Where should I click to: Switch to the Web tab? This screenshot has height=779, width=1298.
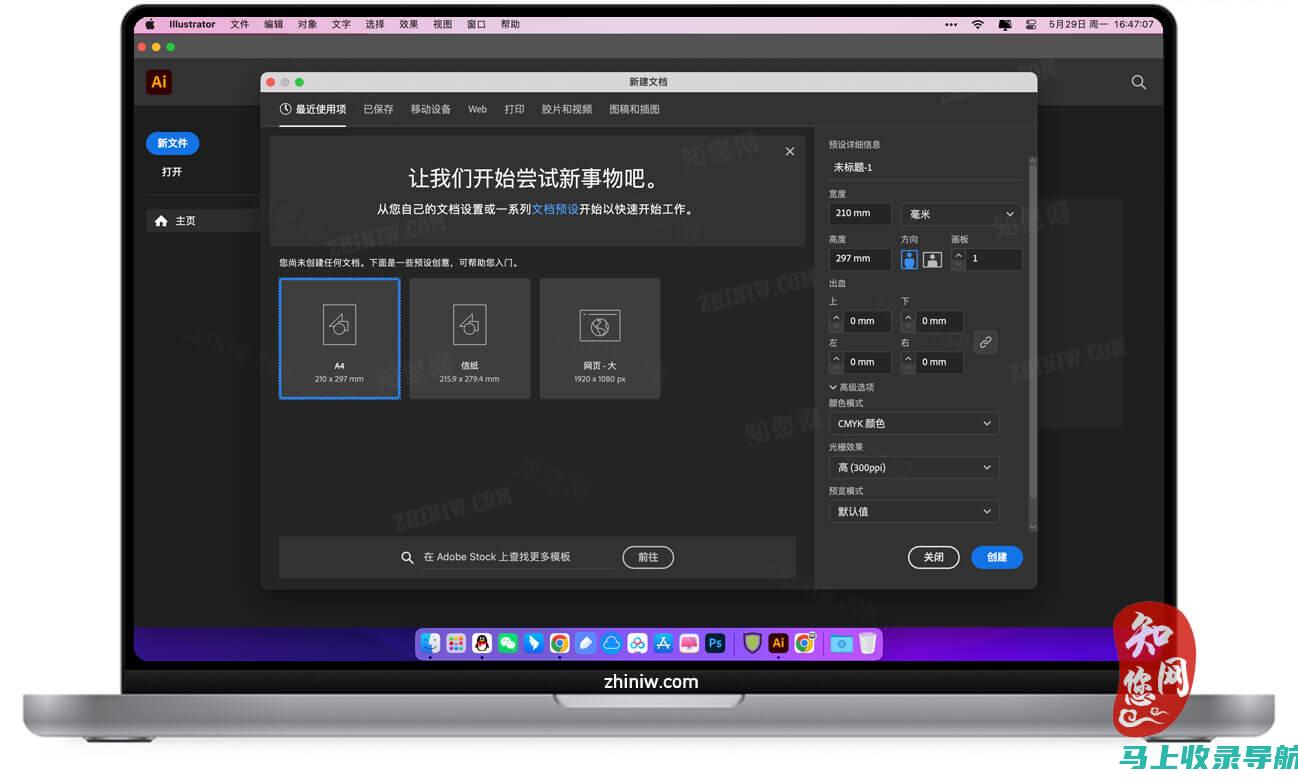pos(477,109)
